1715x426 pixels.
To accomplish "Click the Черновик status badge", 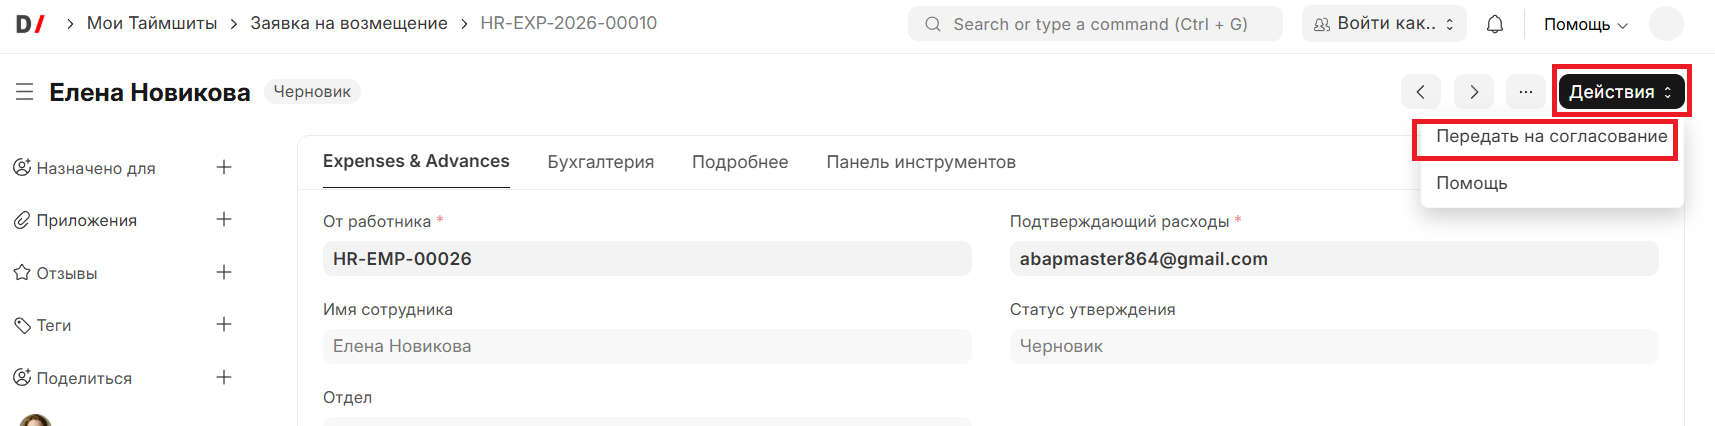I will click(x=312, y=92).
